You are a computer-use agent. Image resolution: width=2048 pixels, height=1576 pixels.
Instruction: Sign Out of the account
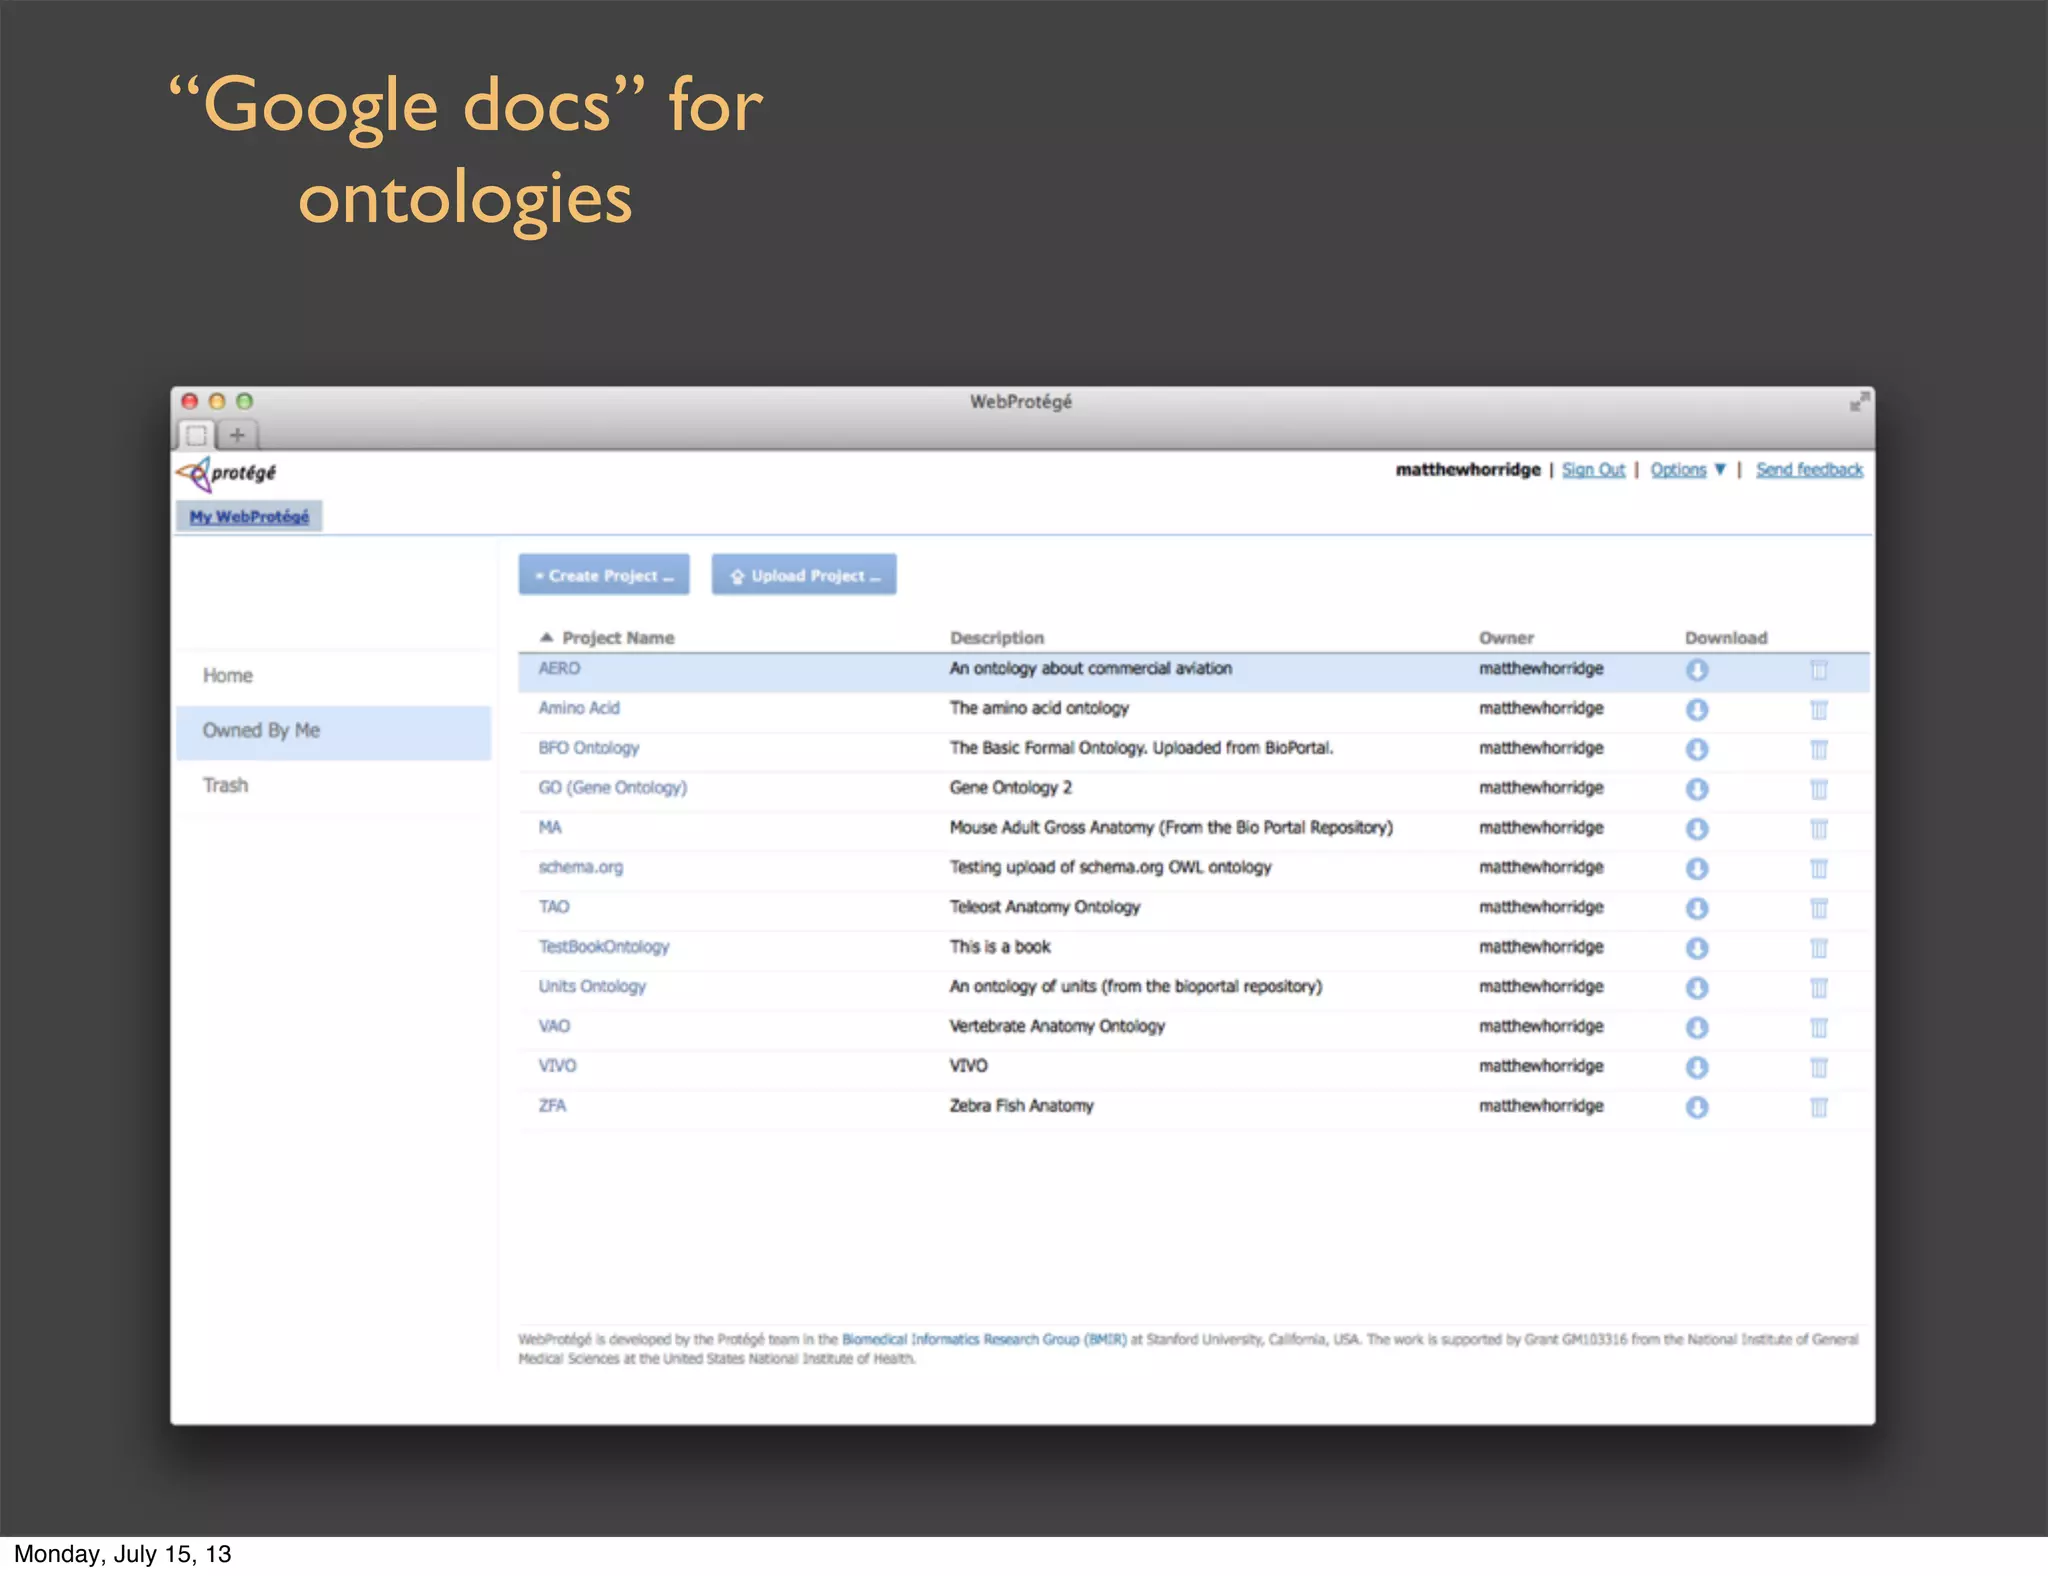point(1593,470)
